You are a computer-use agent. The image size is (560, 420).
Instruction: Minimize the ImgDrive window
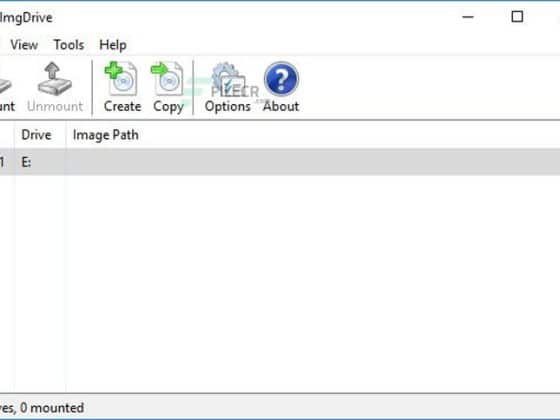[x=468, y=17]
